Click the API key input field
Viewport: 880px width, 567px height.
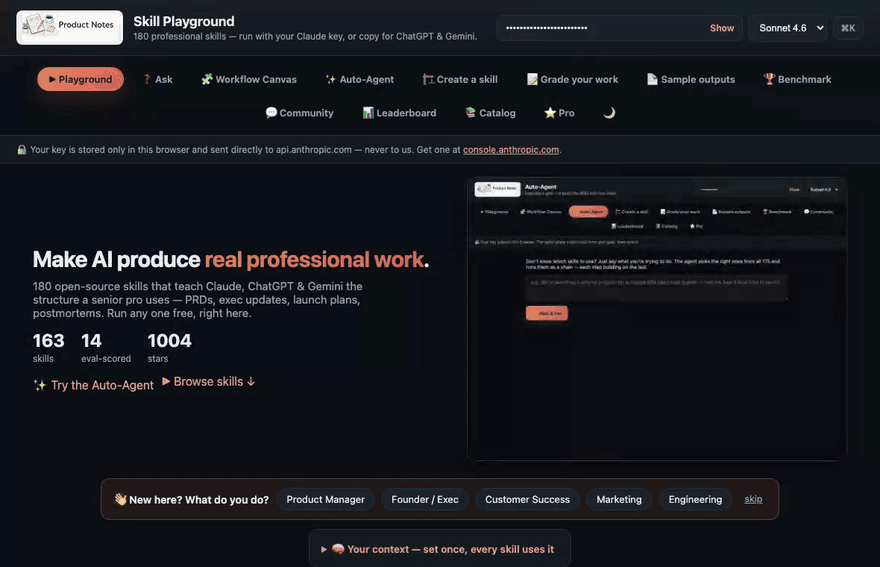(619, 28)
